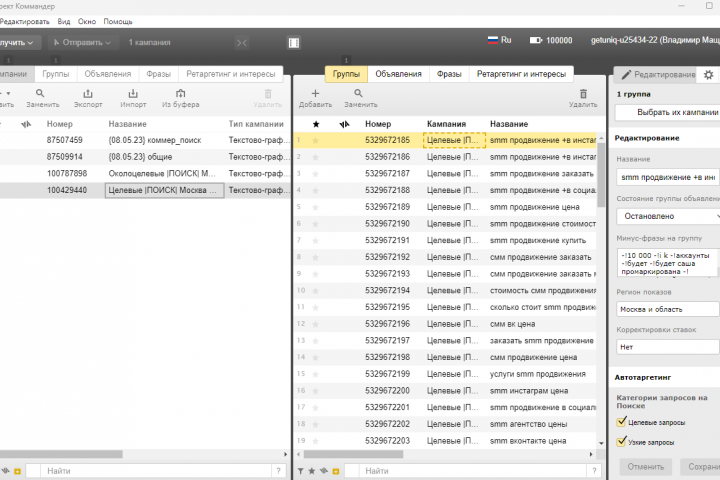Click the 'Из буфера' paste icon
Screen dimensions: 720x480
tap(180, 94)
